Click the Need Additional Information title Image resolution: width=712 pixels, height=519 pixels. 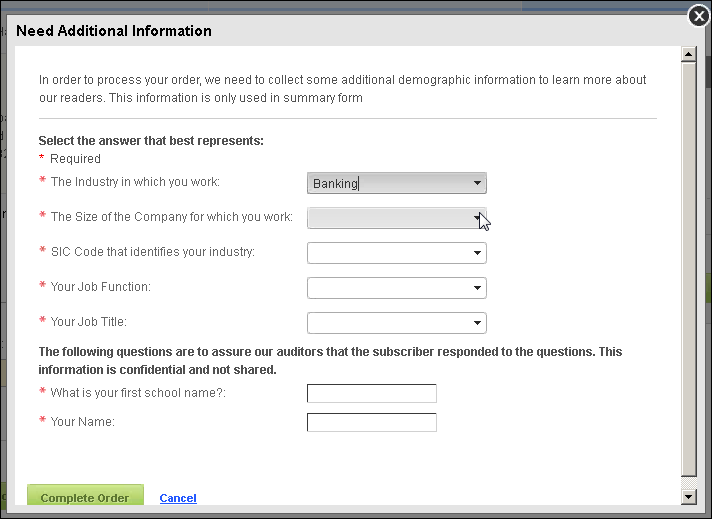click(114, 31)
